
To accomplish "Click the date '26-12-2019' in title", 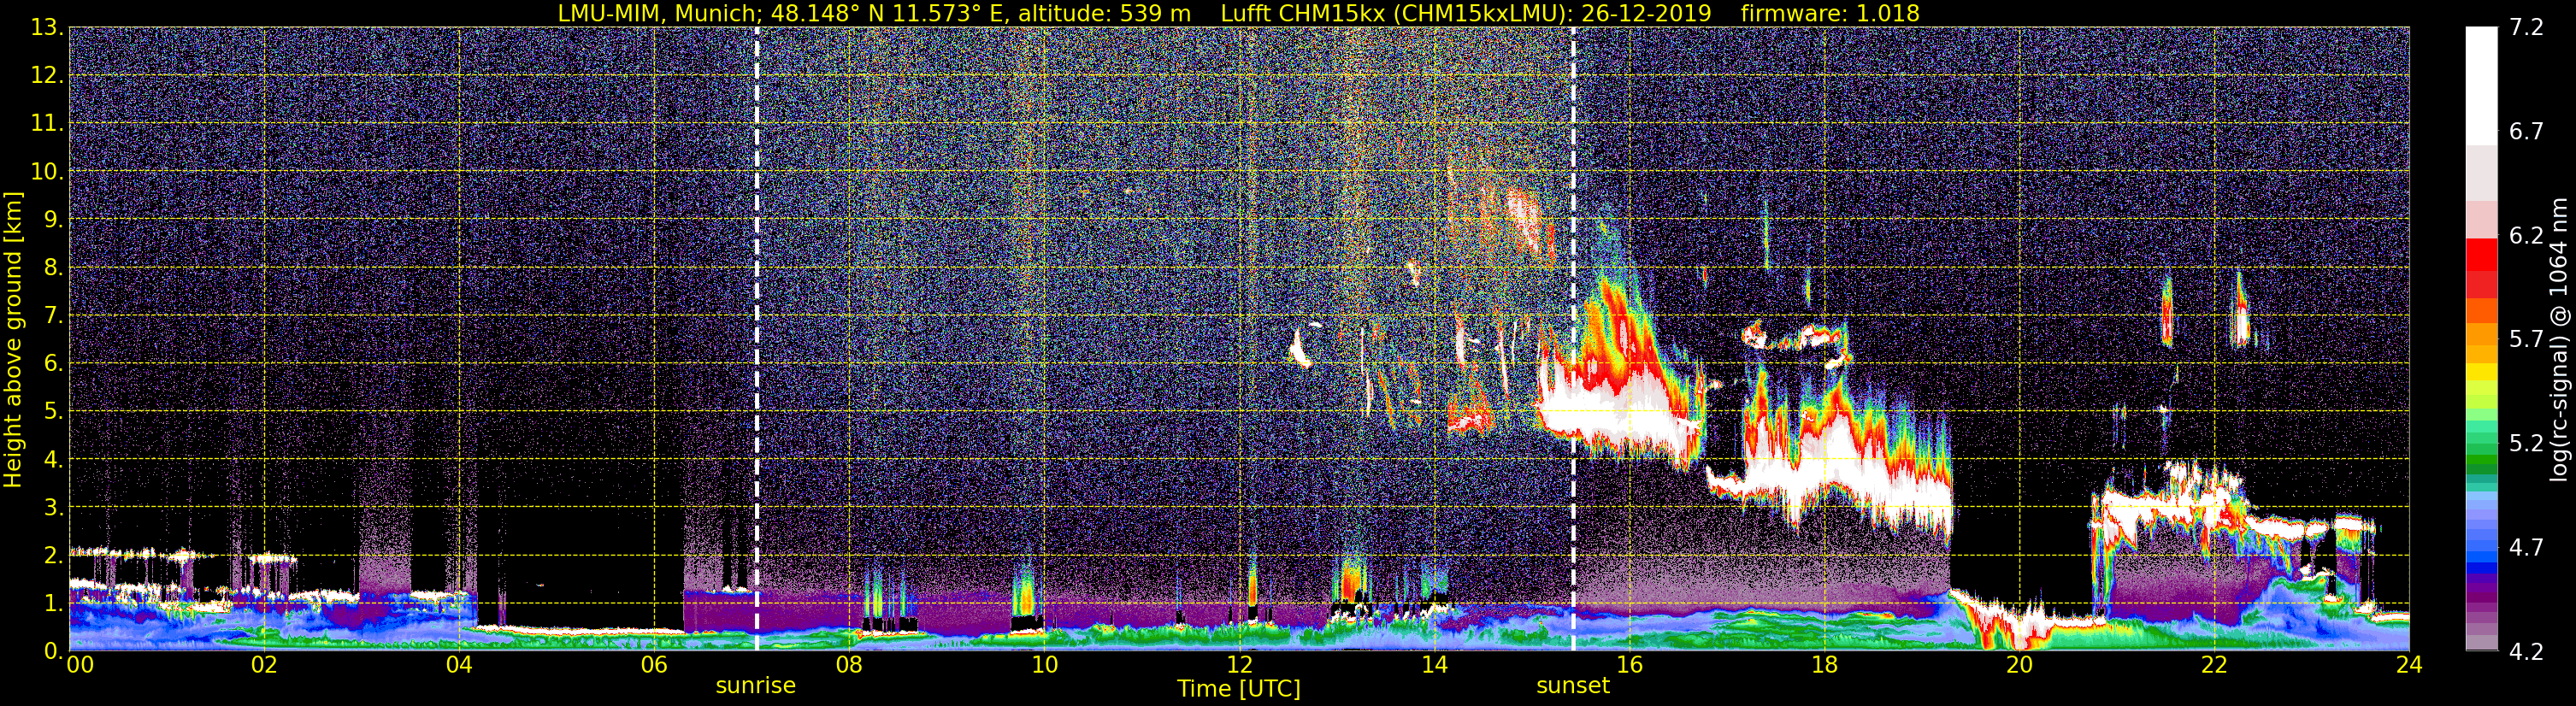I will click(1647, 13).
